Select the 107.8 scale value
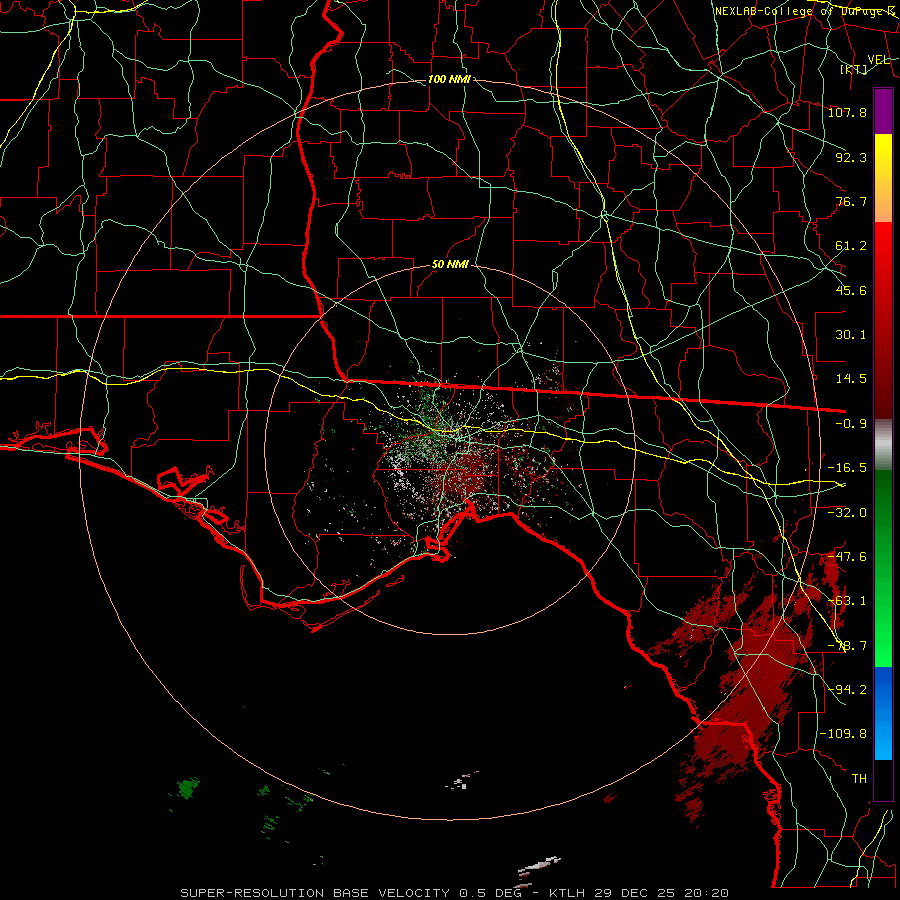900x900 pixels. click(847, 112)
